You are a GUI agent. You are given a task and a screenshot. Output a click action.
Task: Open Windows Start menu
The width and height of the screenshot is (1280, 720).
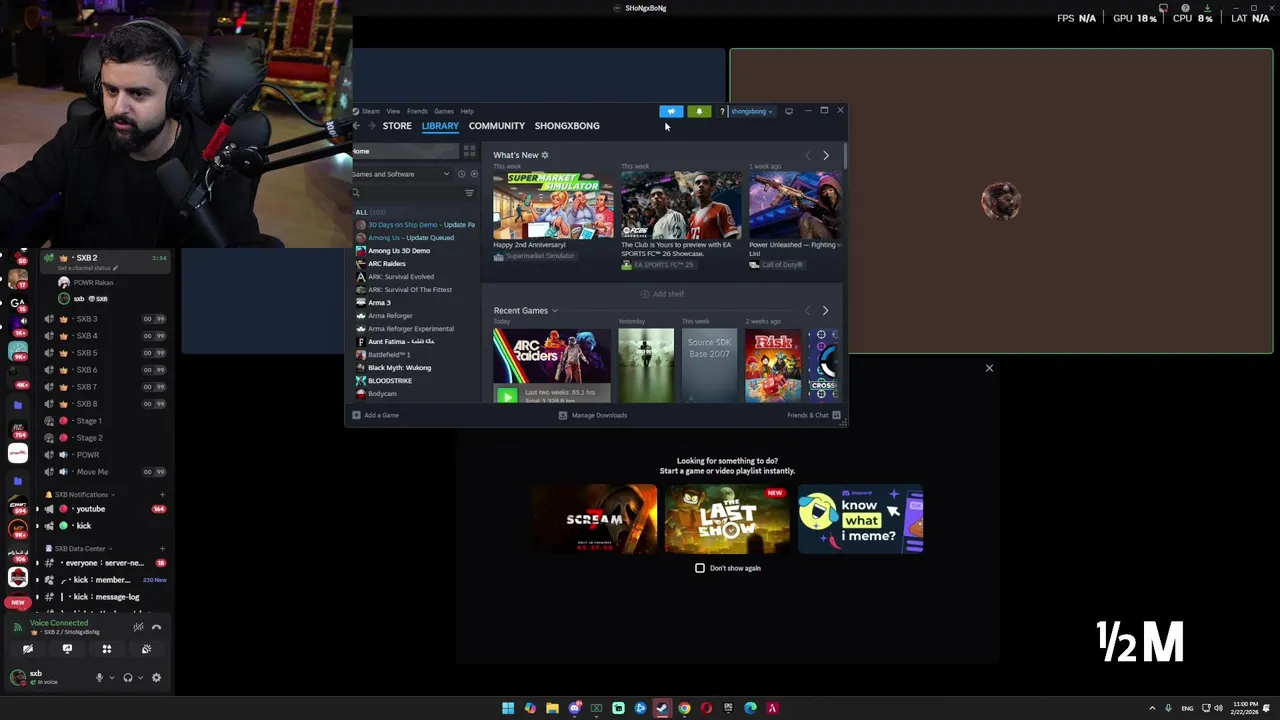(x=508, y=708)
